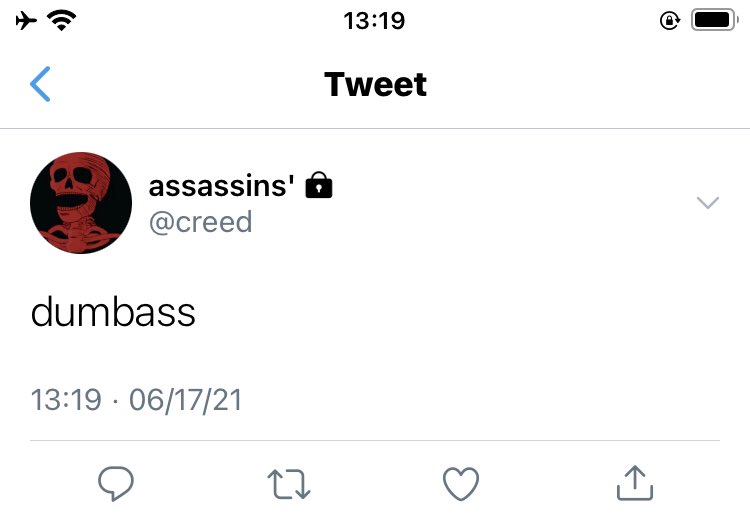Tap the padlock protected account icon

[319, 185]
